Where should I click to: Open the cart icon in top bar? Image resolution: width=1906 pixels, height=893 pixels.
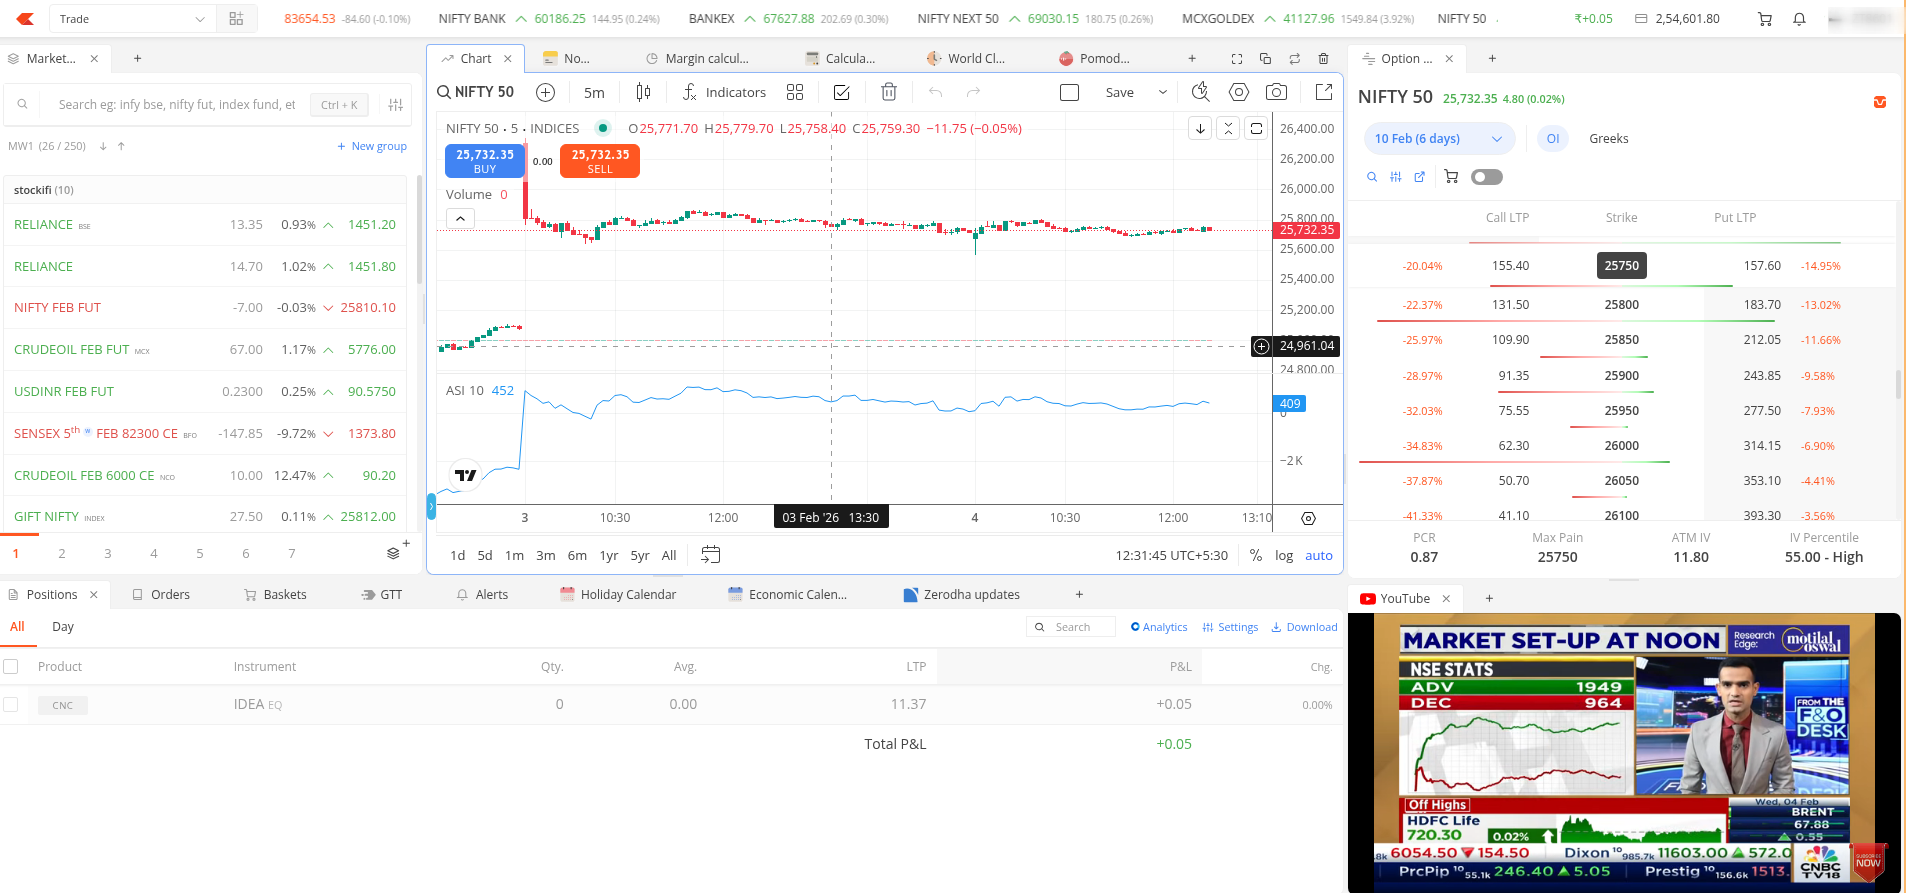coord(1765,19)
